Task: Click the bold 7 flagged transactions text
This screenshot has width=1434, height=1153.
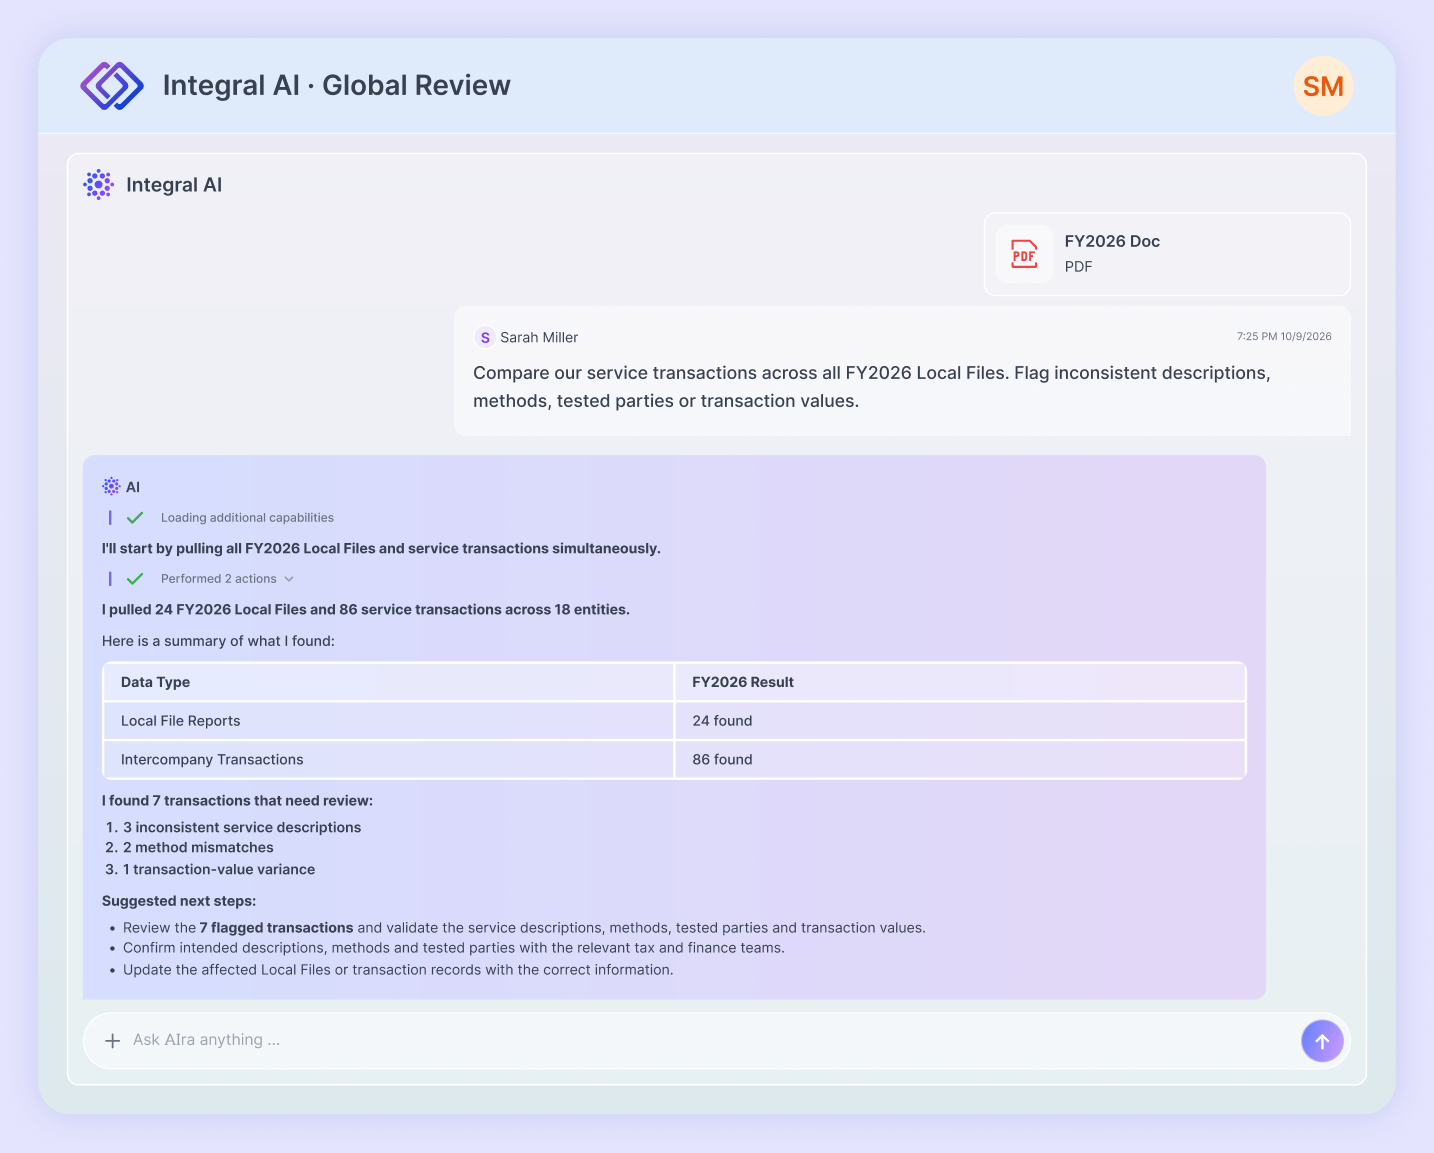Action: pyautogui.click(x=276, y=928)
